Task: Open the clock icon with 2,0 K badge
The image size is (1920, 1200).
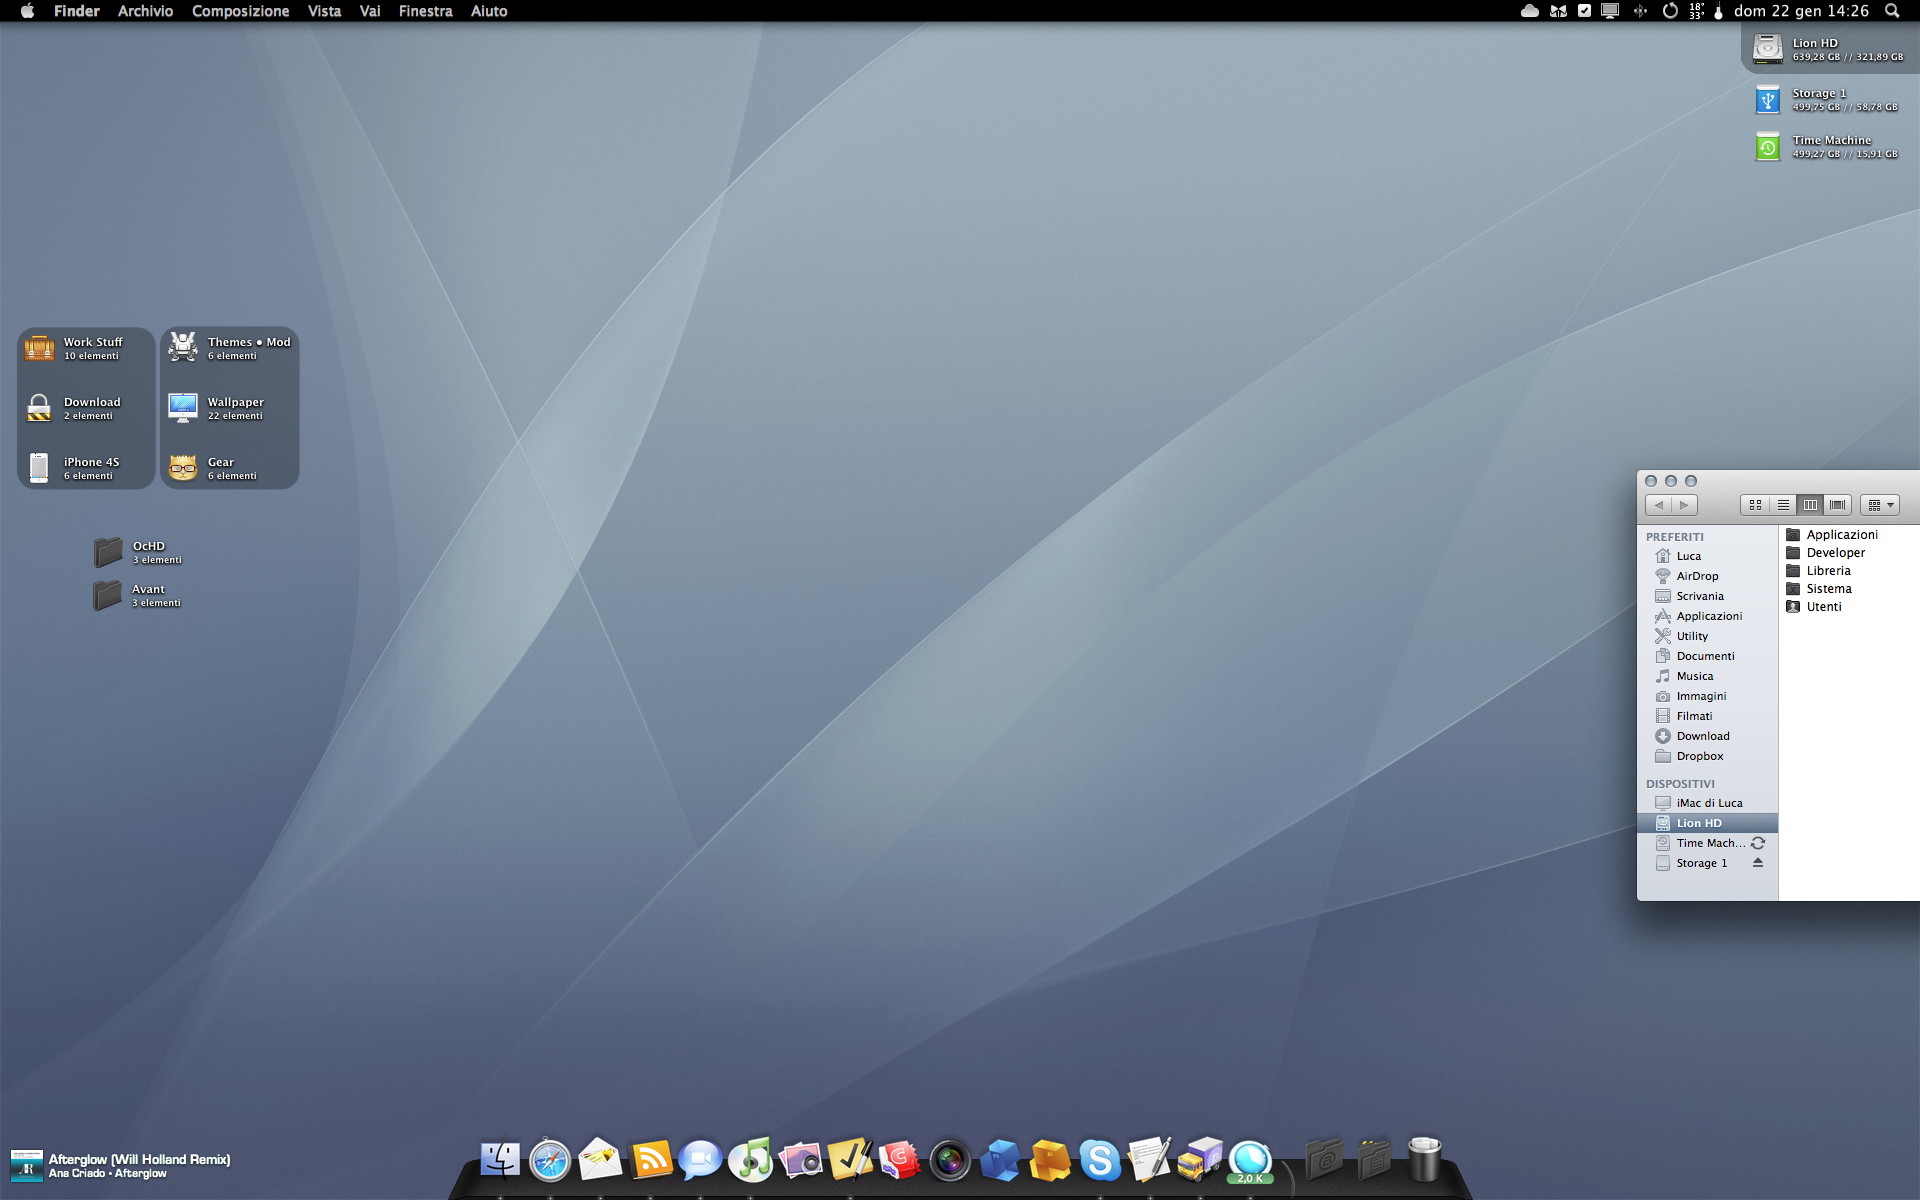Action: click(1250, 1161)
